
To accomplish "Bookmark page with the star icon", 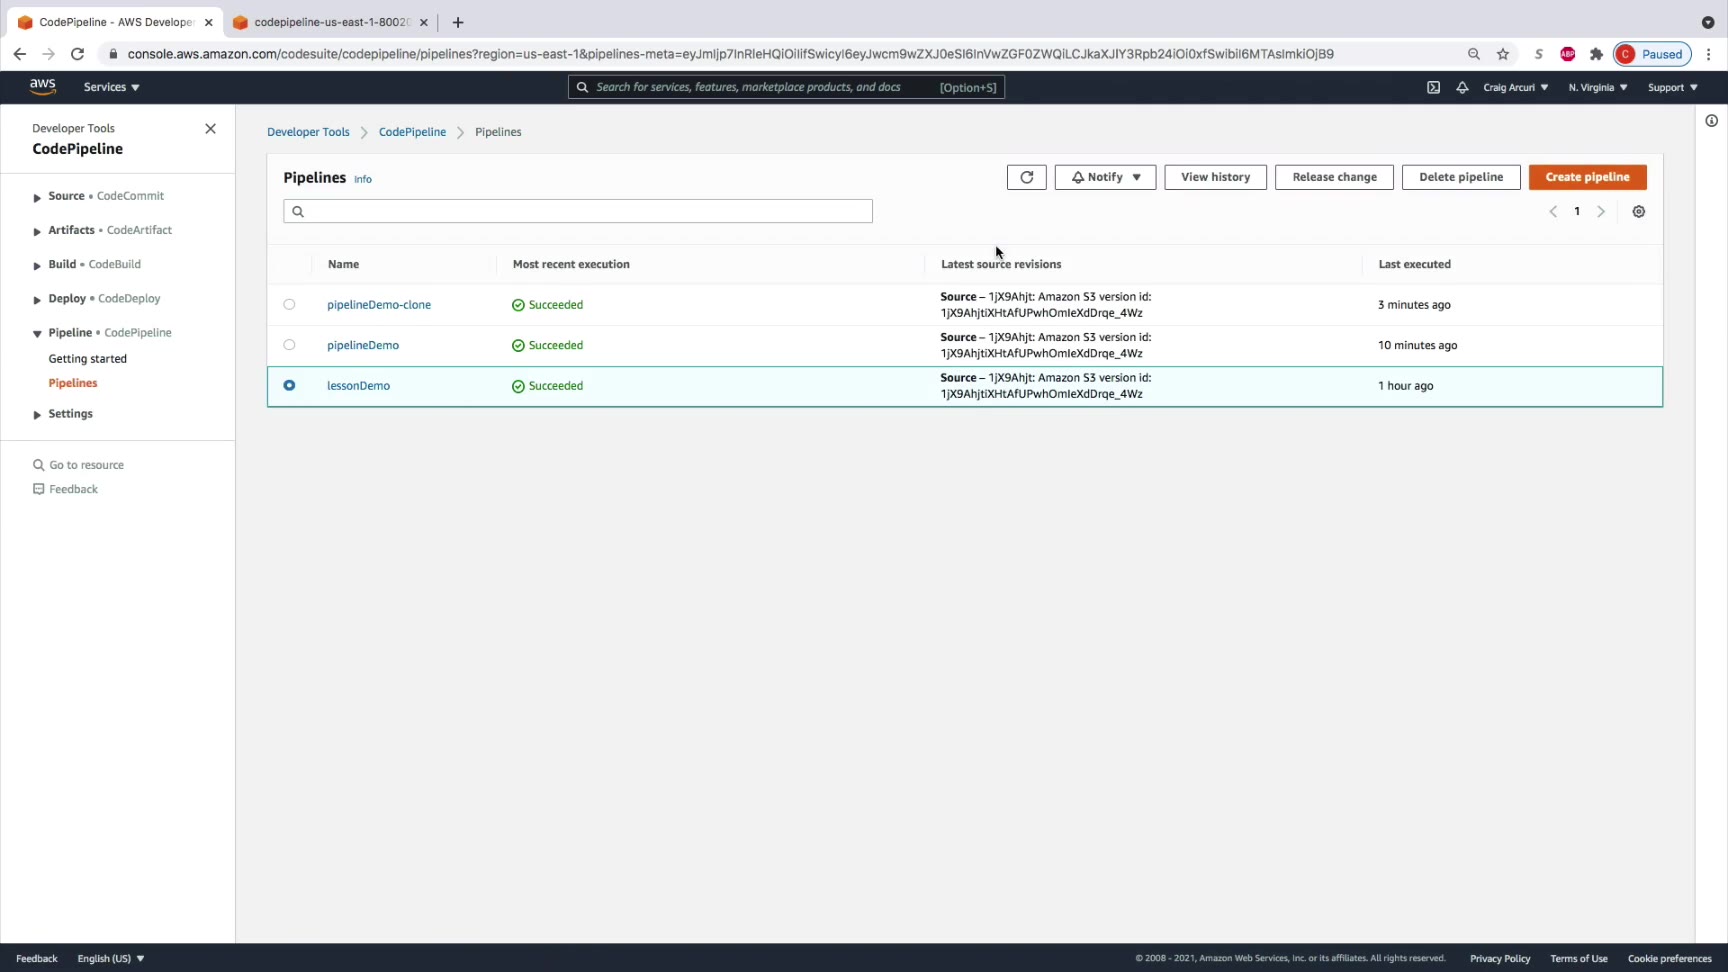I will pos(1503,54).
